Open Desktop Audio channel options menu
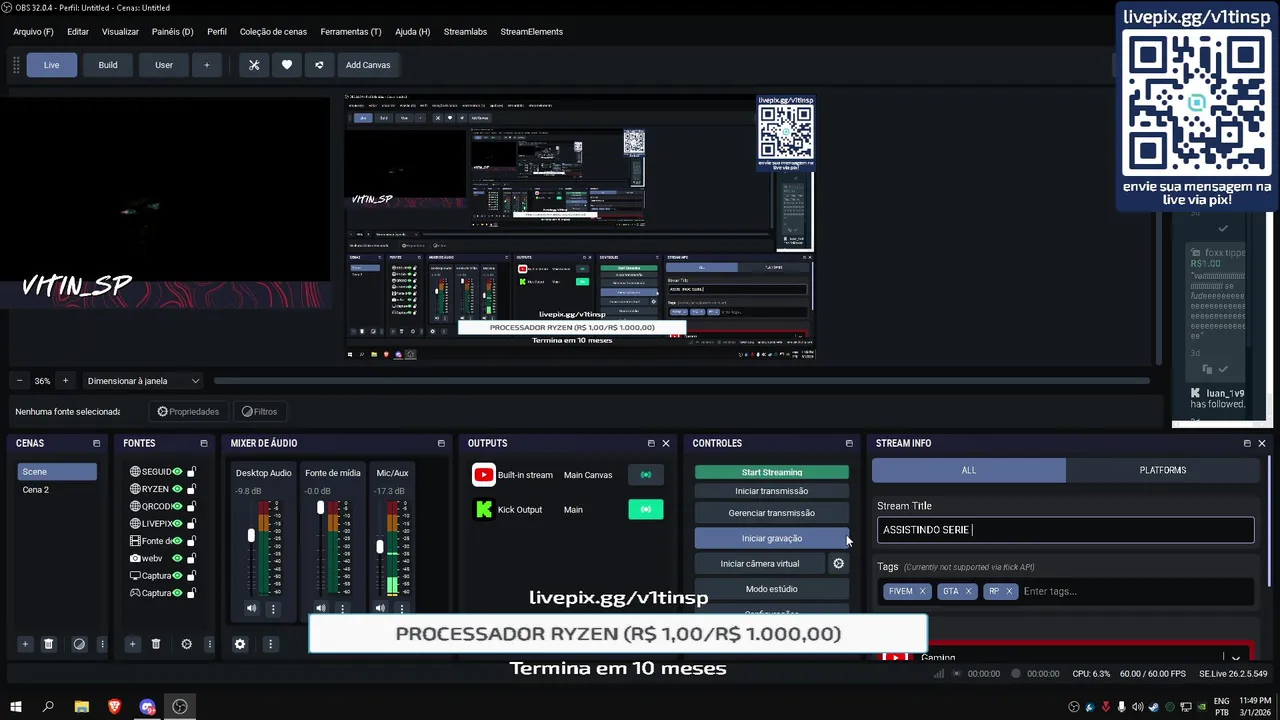Screen dimensions: 1280x720 pyautogui.click(x=273, y=608)
